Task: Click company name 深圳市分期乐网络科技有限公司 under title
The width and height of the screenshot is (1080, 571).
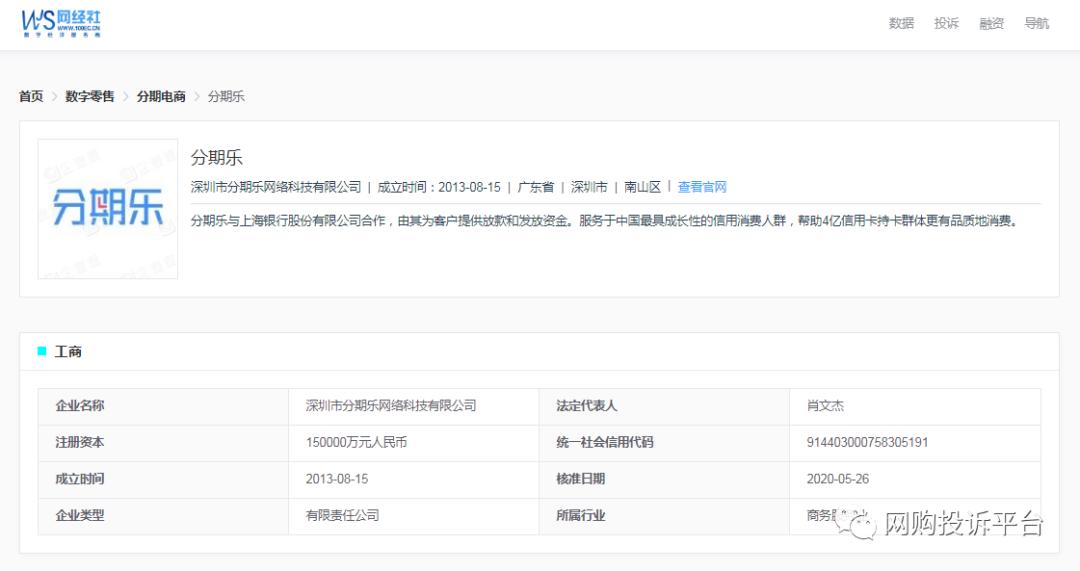Action: (276, 187)
